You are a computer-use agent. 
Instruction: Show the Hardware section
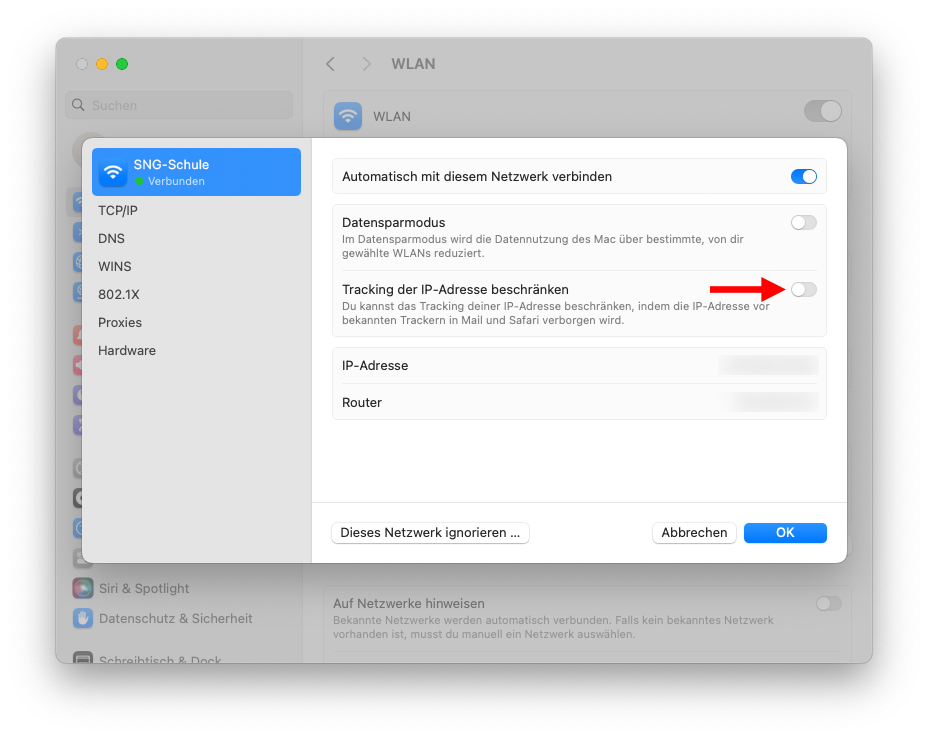coord(127,351)
